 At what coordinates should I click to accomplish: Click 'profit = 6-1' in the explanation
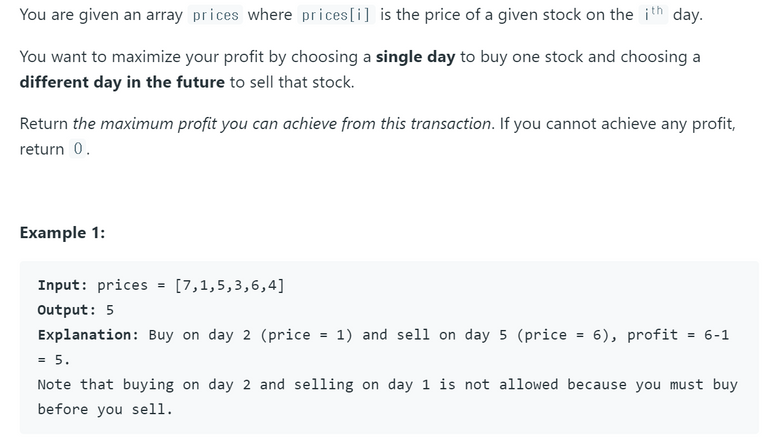[678, 335]
